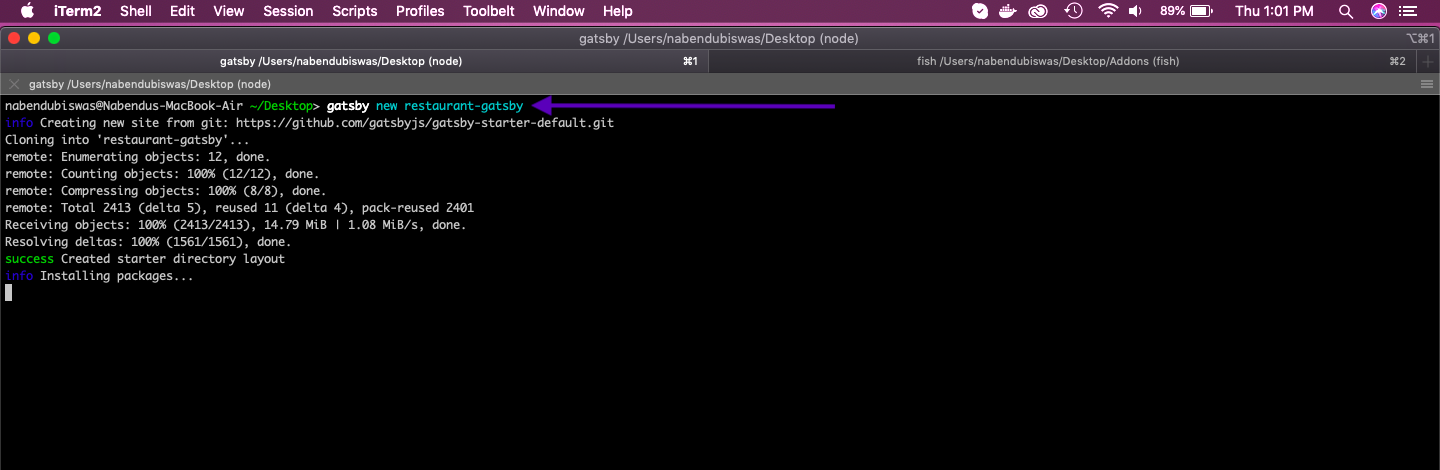Screen dimensions: 1440x470
Task: Click the 'gatsby new restaurant-gatsby' command text
Action: [425, 106]
